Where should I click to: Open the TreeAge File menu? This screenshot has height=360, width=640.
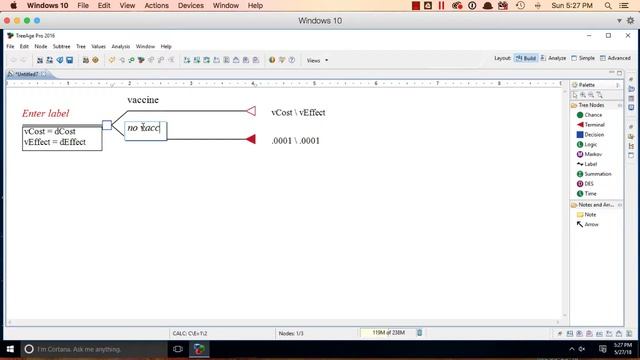tap(10, 47)
